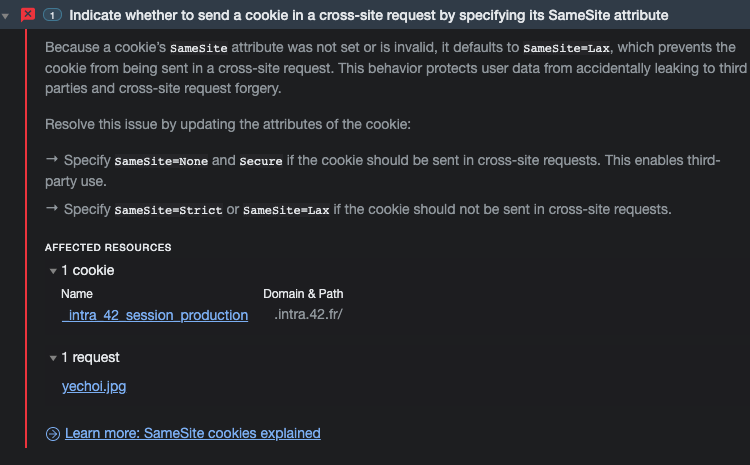Image resolution: width=750 pixels, height=465 pixels.
Task: Click the .intra.42.fr/ domain value
Action: tap(309, 315)
